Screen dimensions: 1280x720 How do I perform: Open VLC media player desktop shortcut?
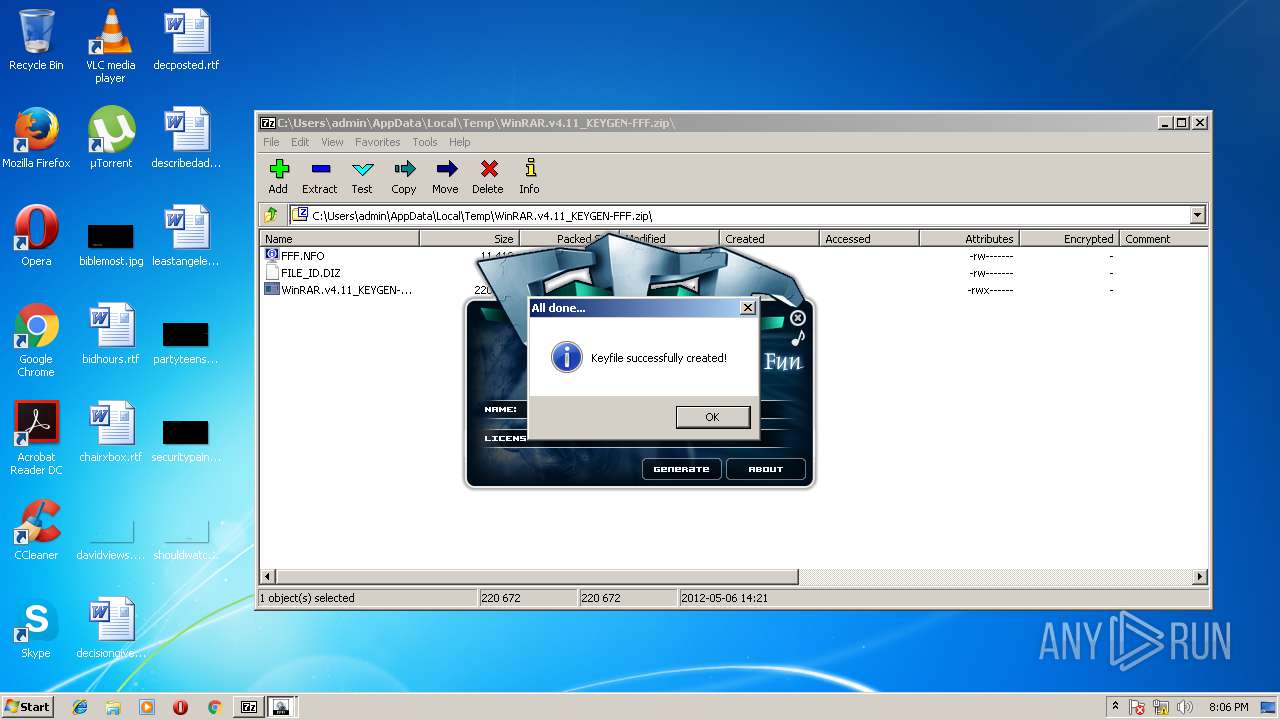point(110,46)
